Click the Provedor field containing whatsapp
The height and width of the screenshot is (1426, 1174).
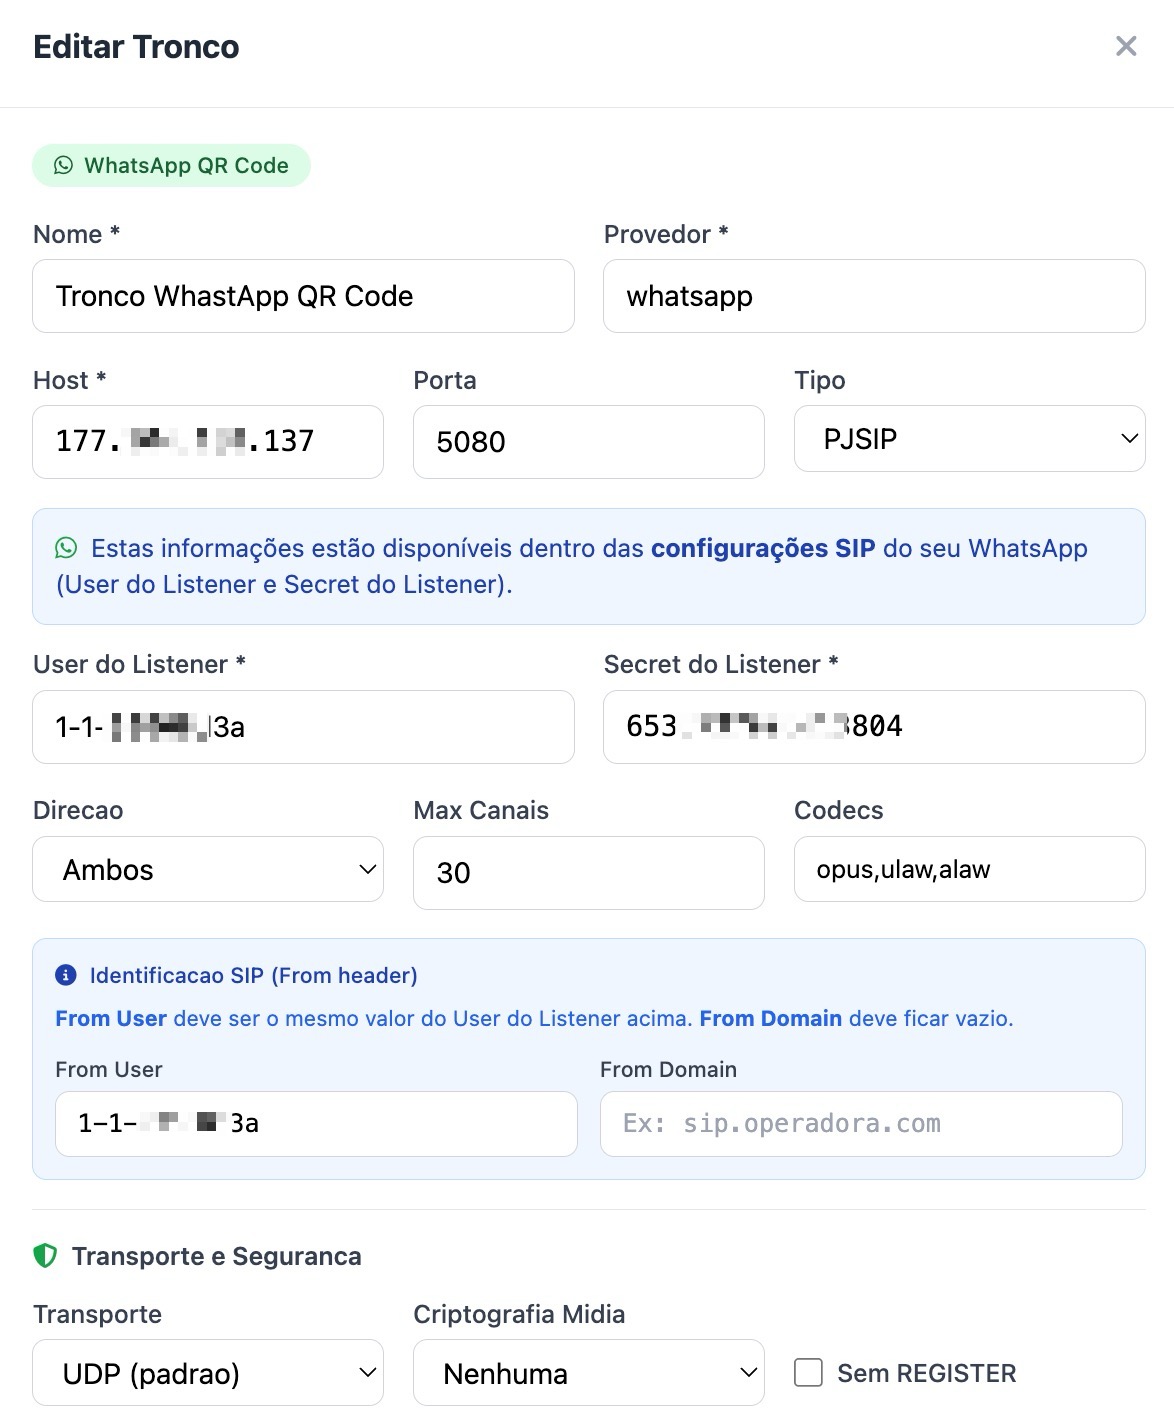(874, 296)
